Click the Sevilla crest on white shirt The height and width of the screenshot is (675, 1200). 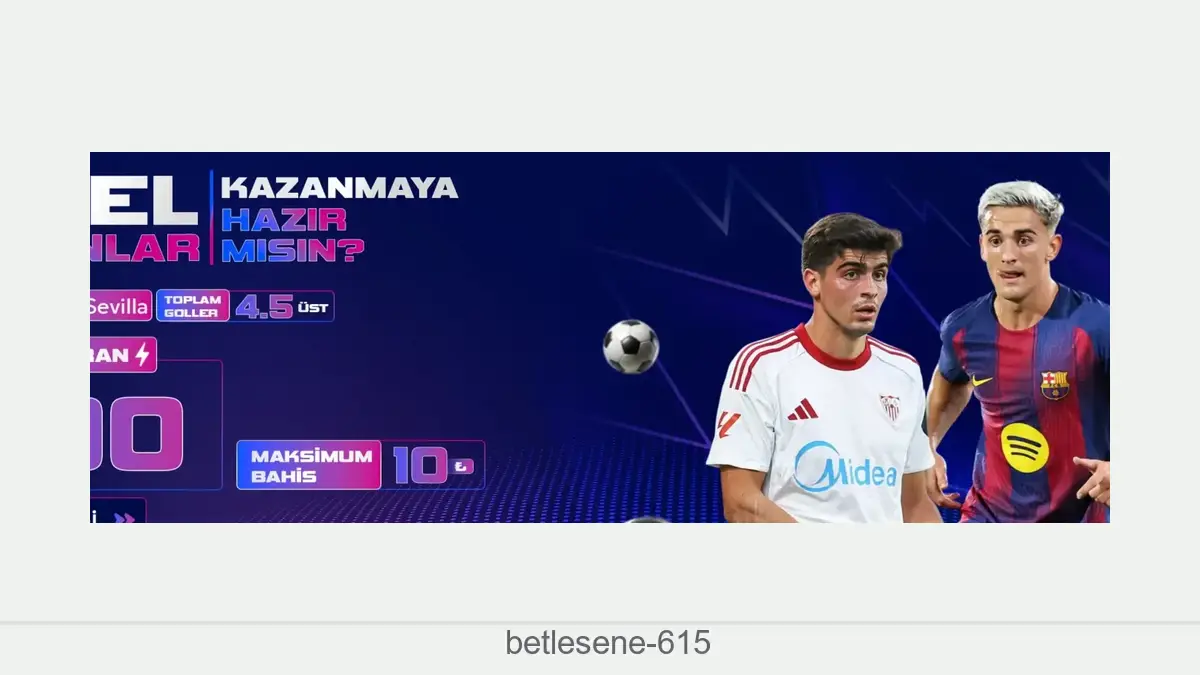pyautogui.click(x=889, y=407)
